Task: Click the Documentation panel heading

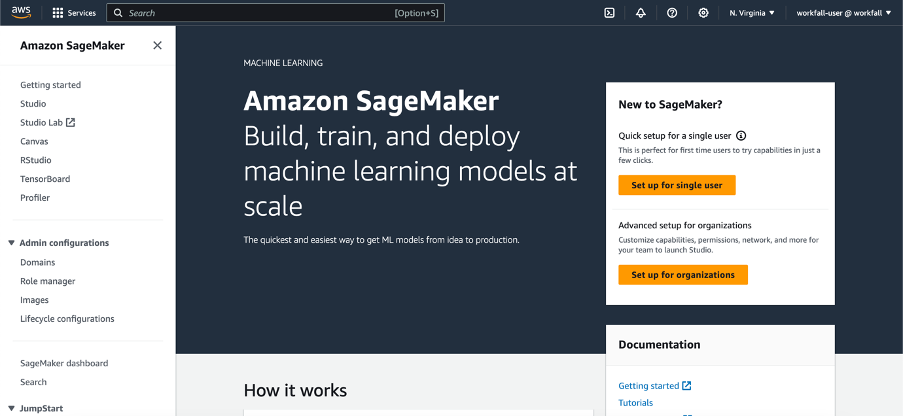Action: [659, 345]
